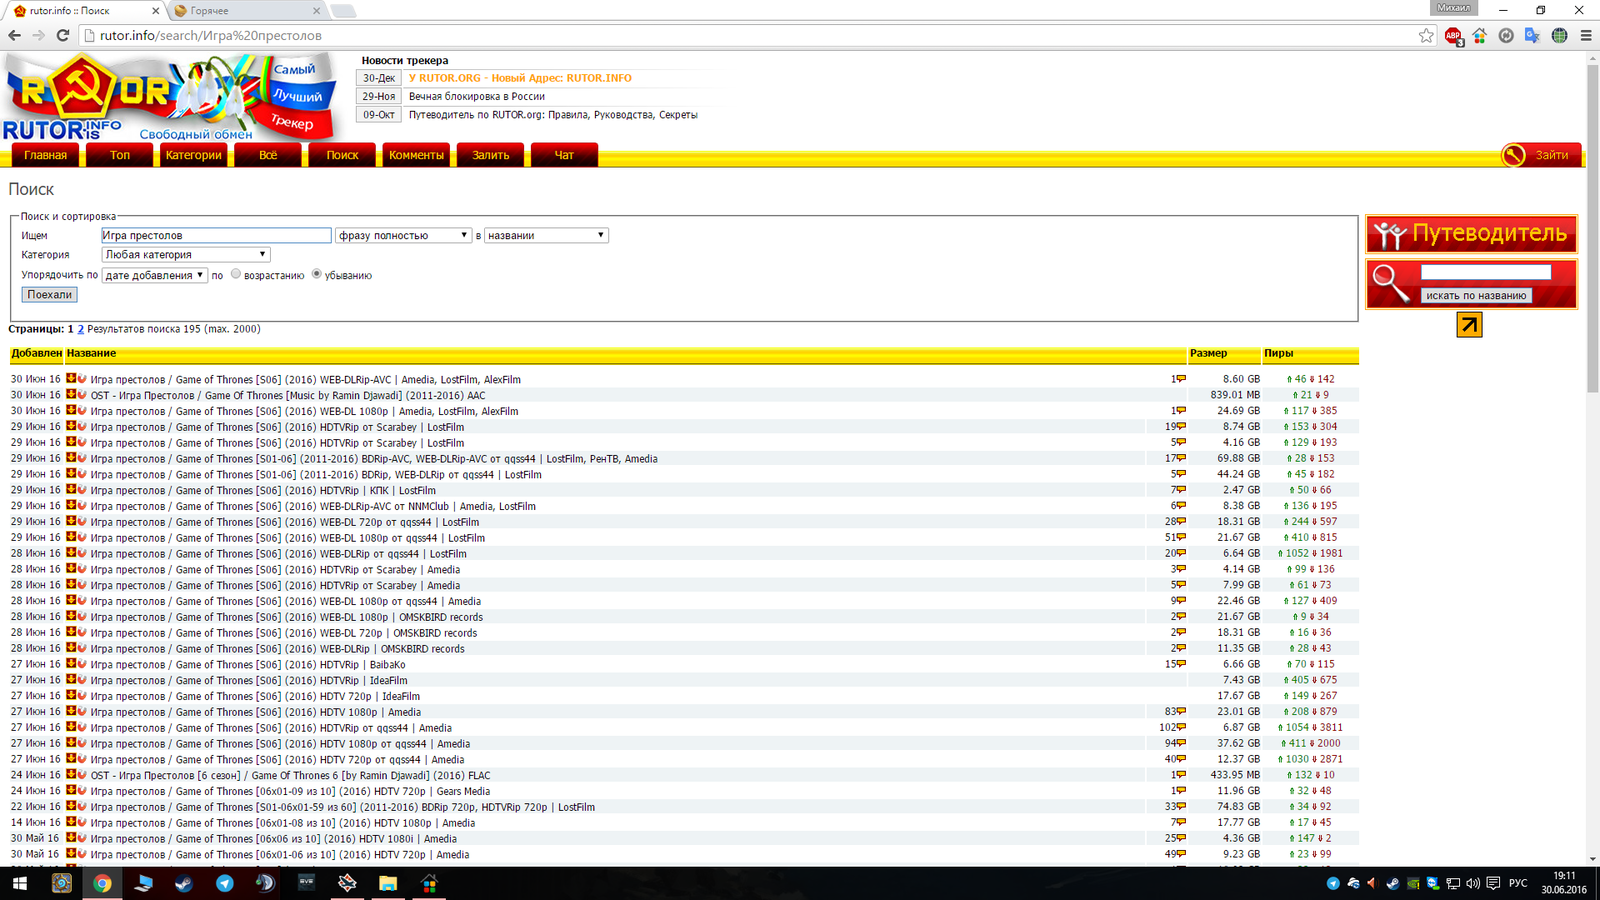Open the 'фразу полностью' match dropdown

(403, 235)
